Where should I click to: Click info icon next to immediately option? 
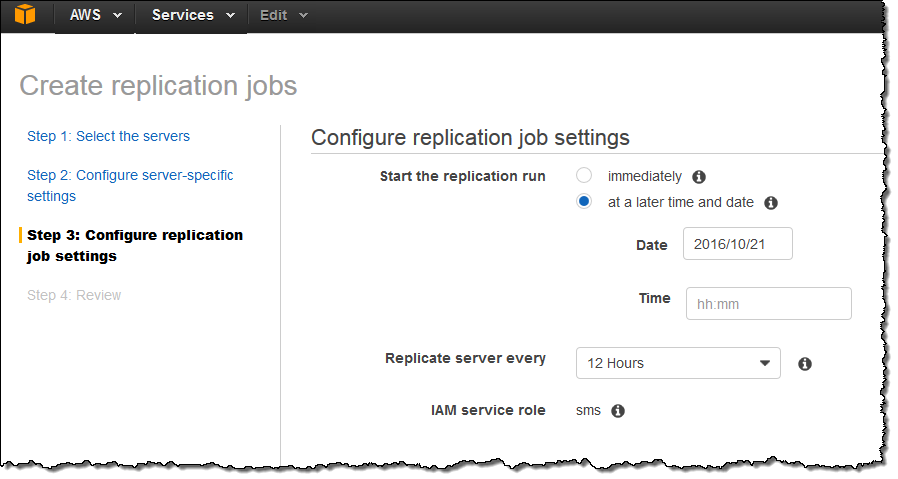click(699, 177)
